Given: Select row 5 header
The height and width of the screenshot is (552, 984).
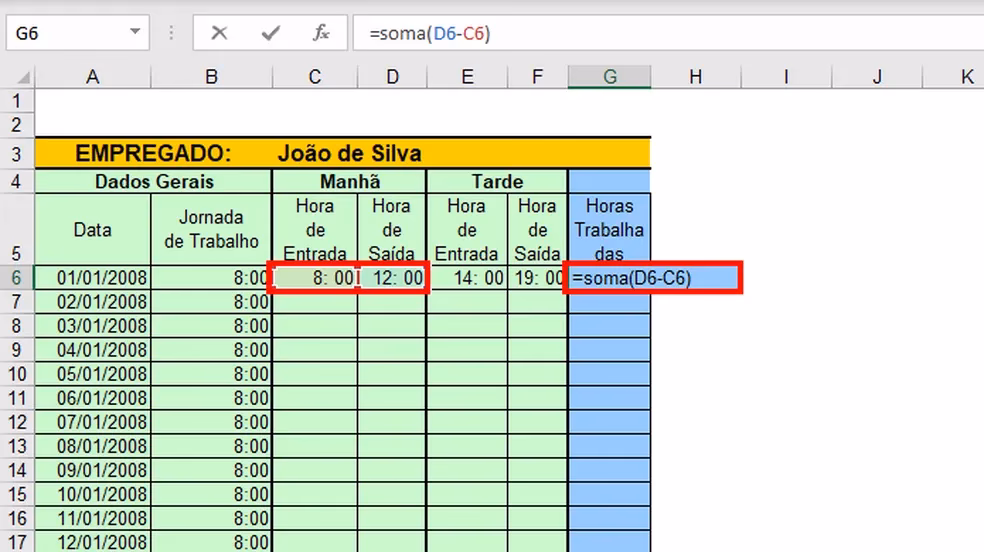Looking at the screenshot, I should tap(17, 229).
